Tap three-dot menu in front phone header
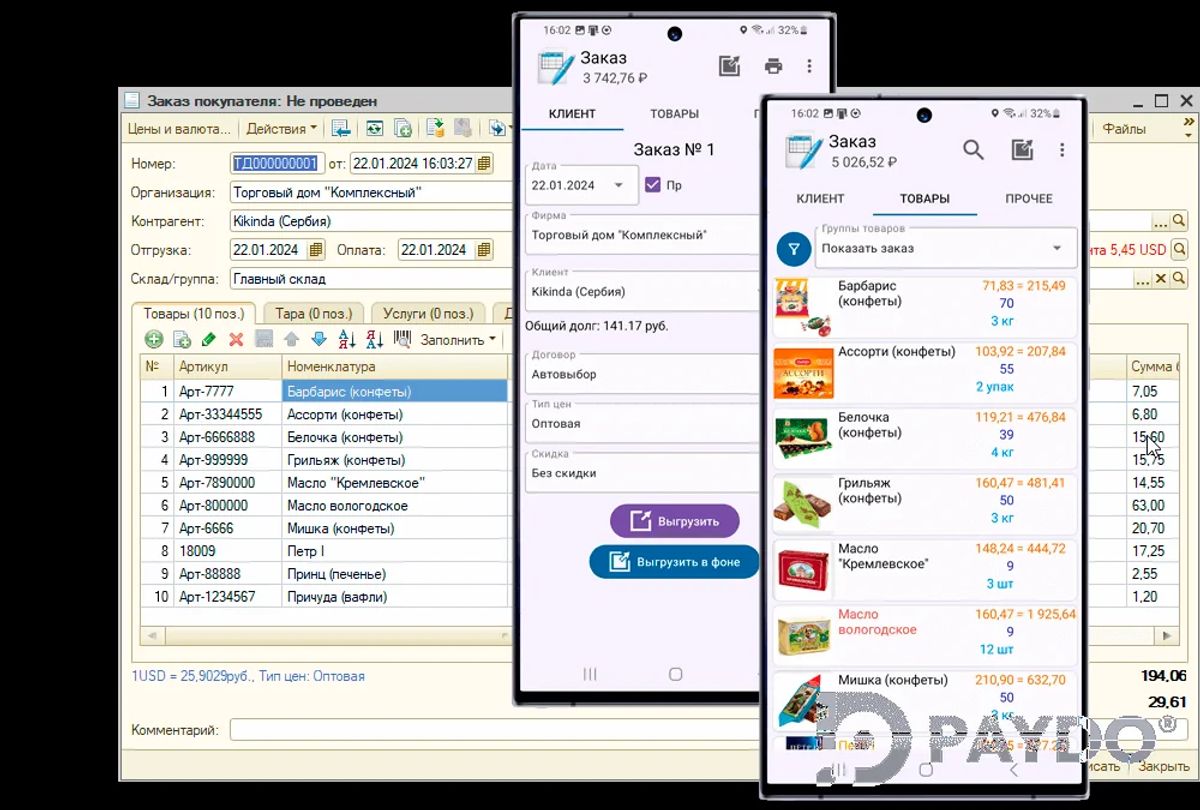The height and width of the screenshot is (810, 1200). click(x=1062, y=150)
